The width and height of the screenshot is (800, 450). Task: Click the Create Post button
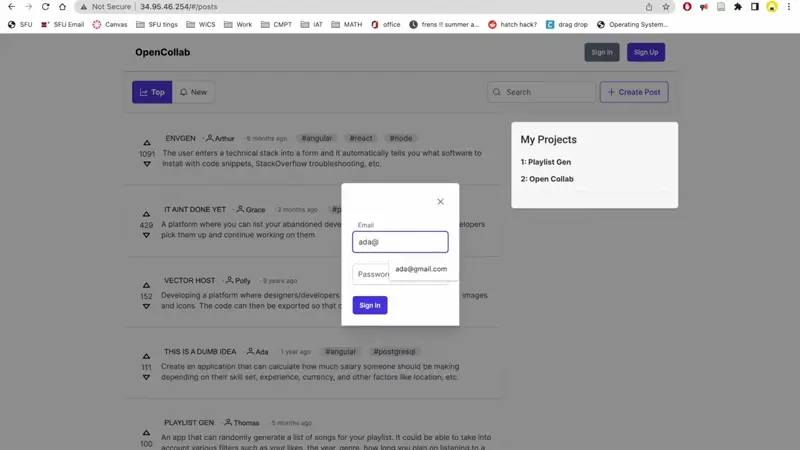point(634,92)
